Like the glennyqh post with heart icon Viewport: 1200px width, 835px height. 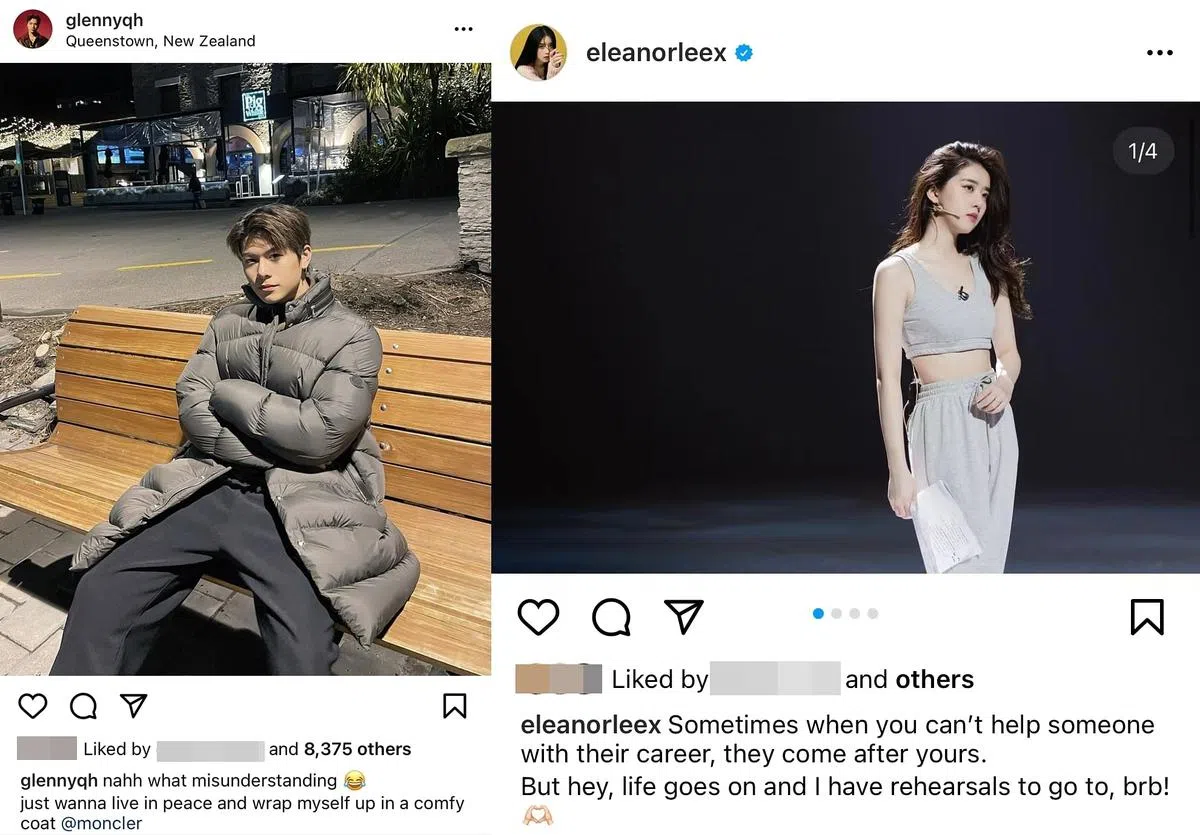(x=33, y=706)
